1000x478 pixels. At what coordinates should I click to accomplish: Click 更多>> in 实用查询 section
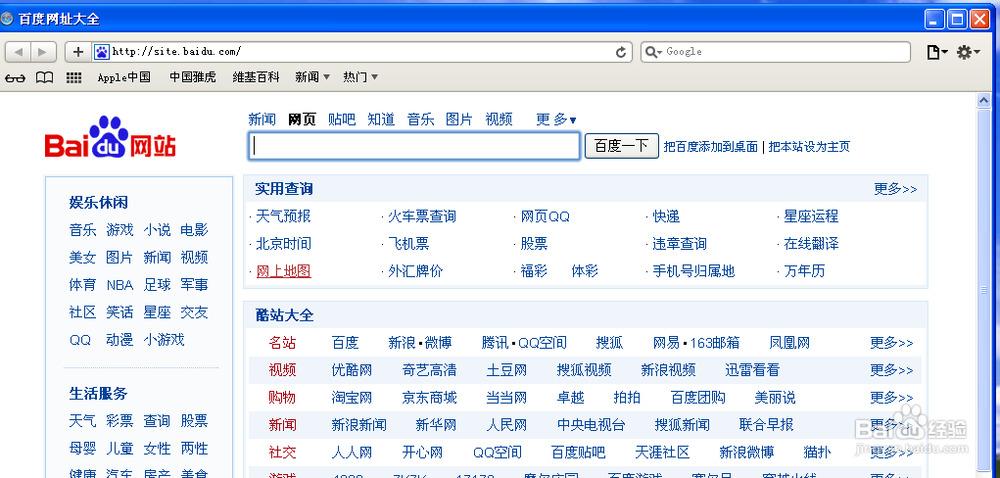[x=895, y=189]
